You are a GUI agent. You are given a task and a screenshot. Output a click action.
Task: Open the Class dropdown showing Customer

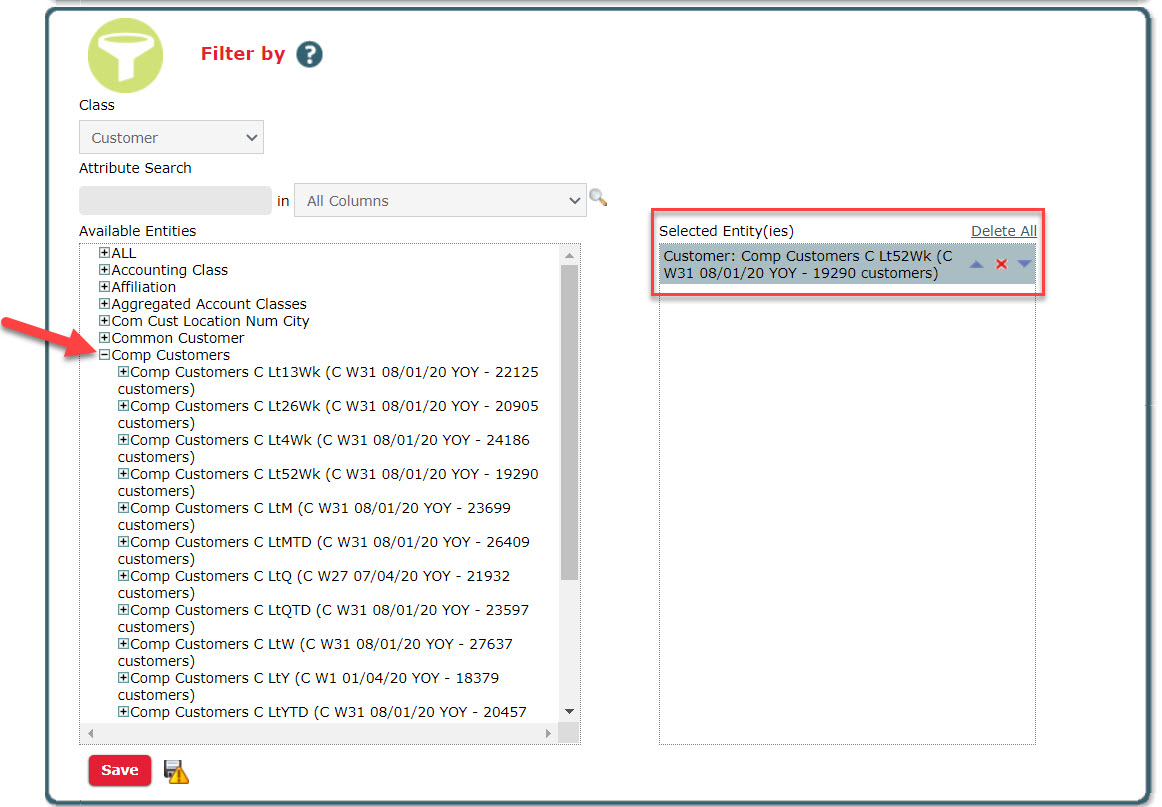[x=171, y=138]
